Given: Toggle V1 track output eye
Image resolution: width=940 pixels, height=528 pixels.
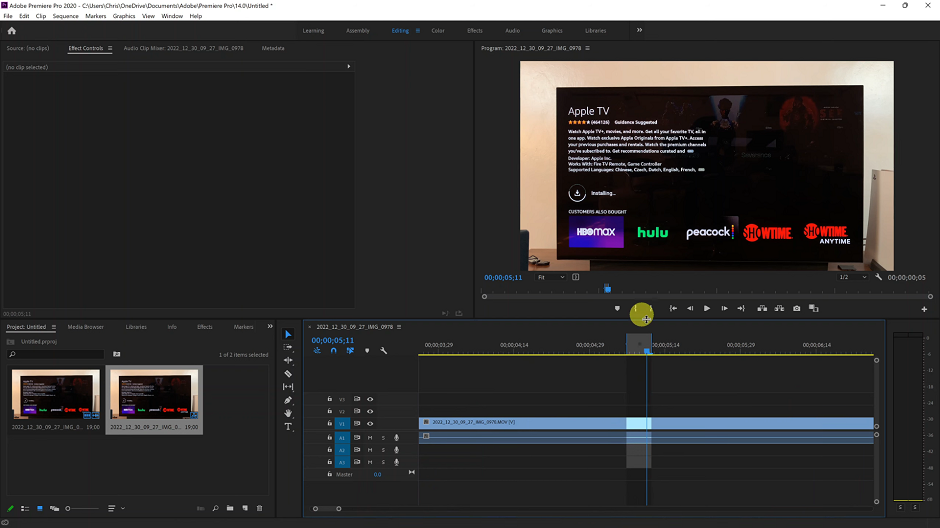Looking at the screenshot, I should pyautogui.click(x=370, y=424).
